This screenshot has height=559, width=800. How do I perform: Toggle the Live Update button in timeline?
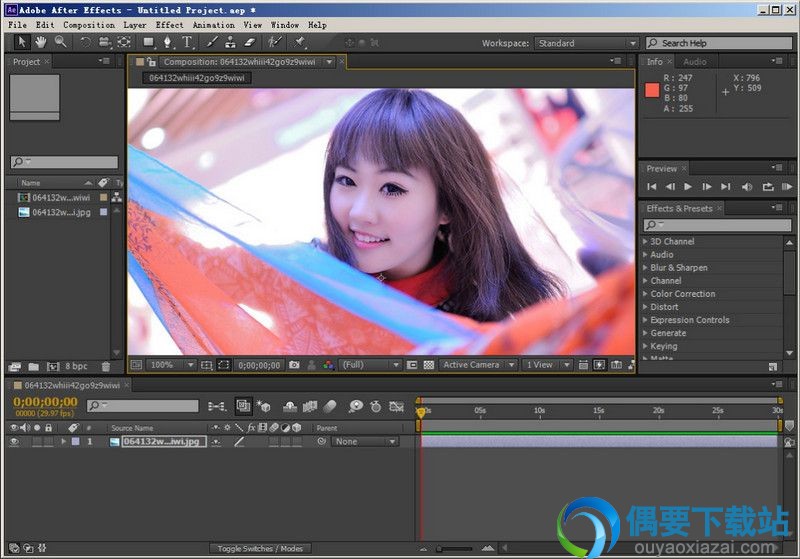click(244, 406)
